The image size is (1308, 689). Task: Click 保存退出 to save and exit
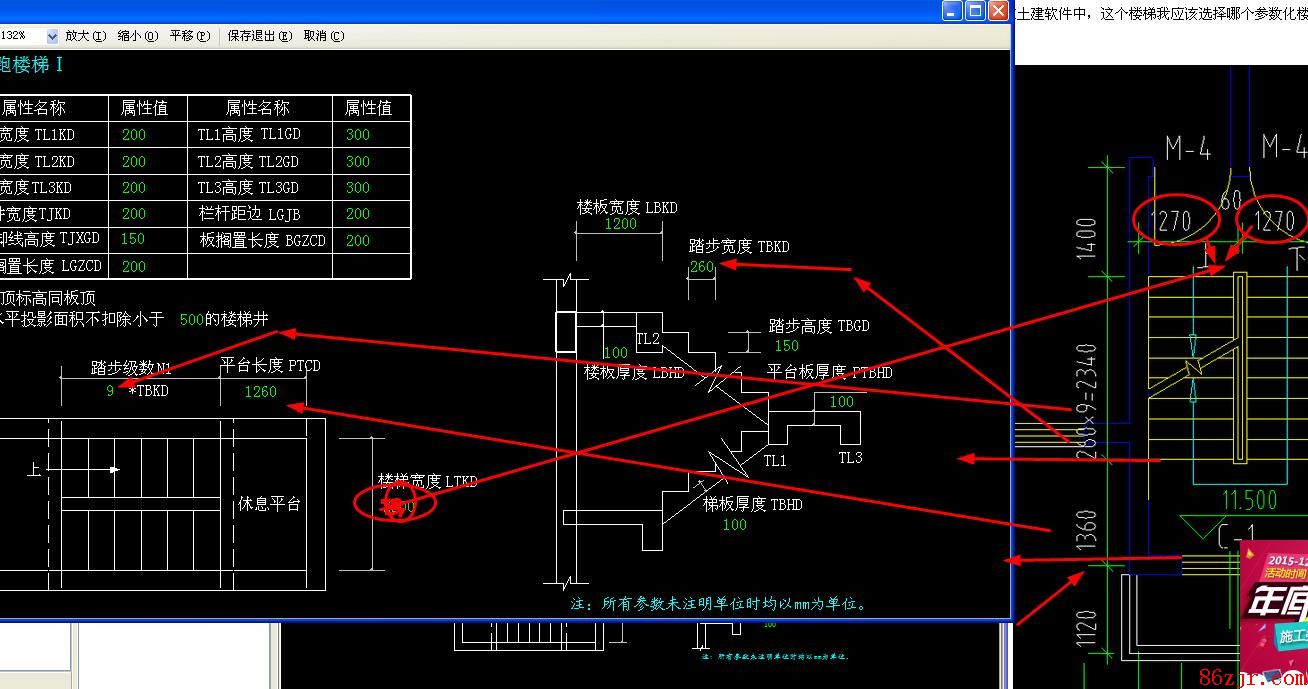(259, 36)
